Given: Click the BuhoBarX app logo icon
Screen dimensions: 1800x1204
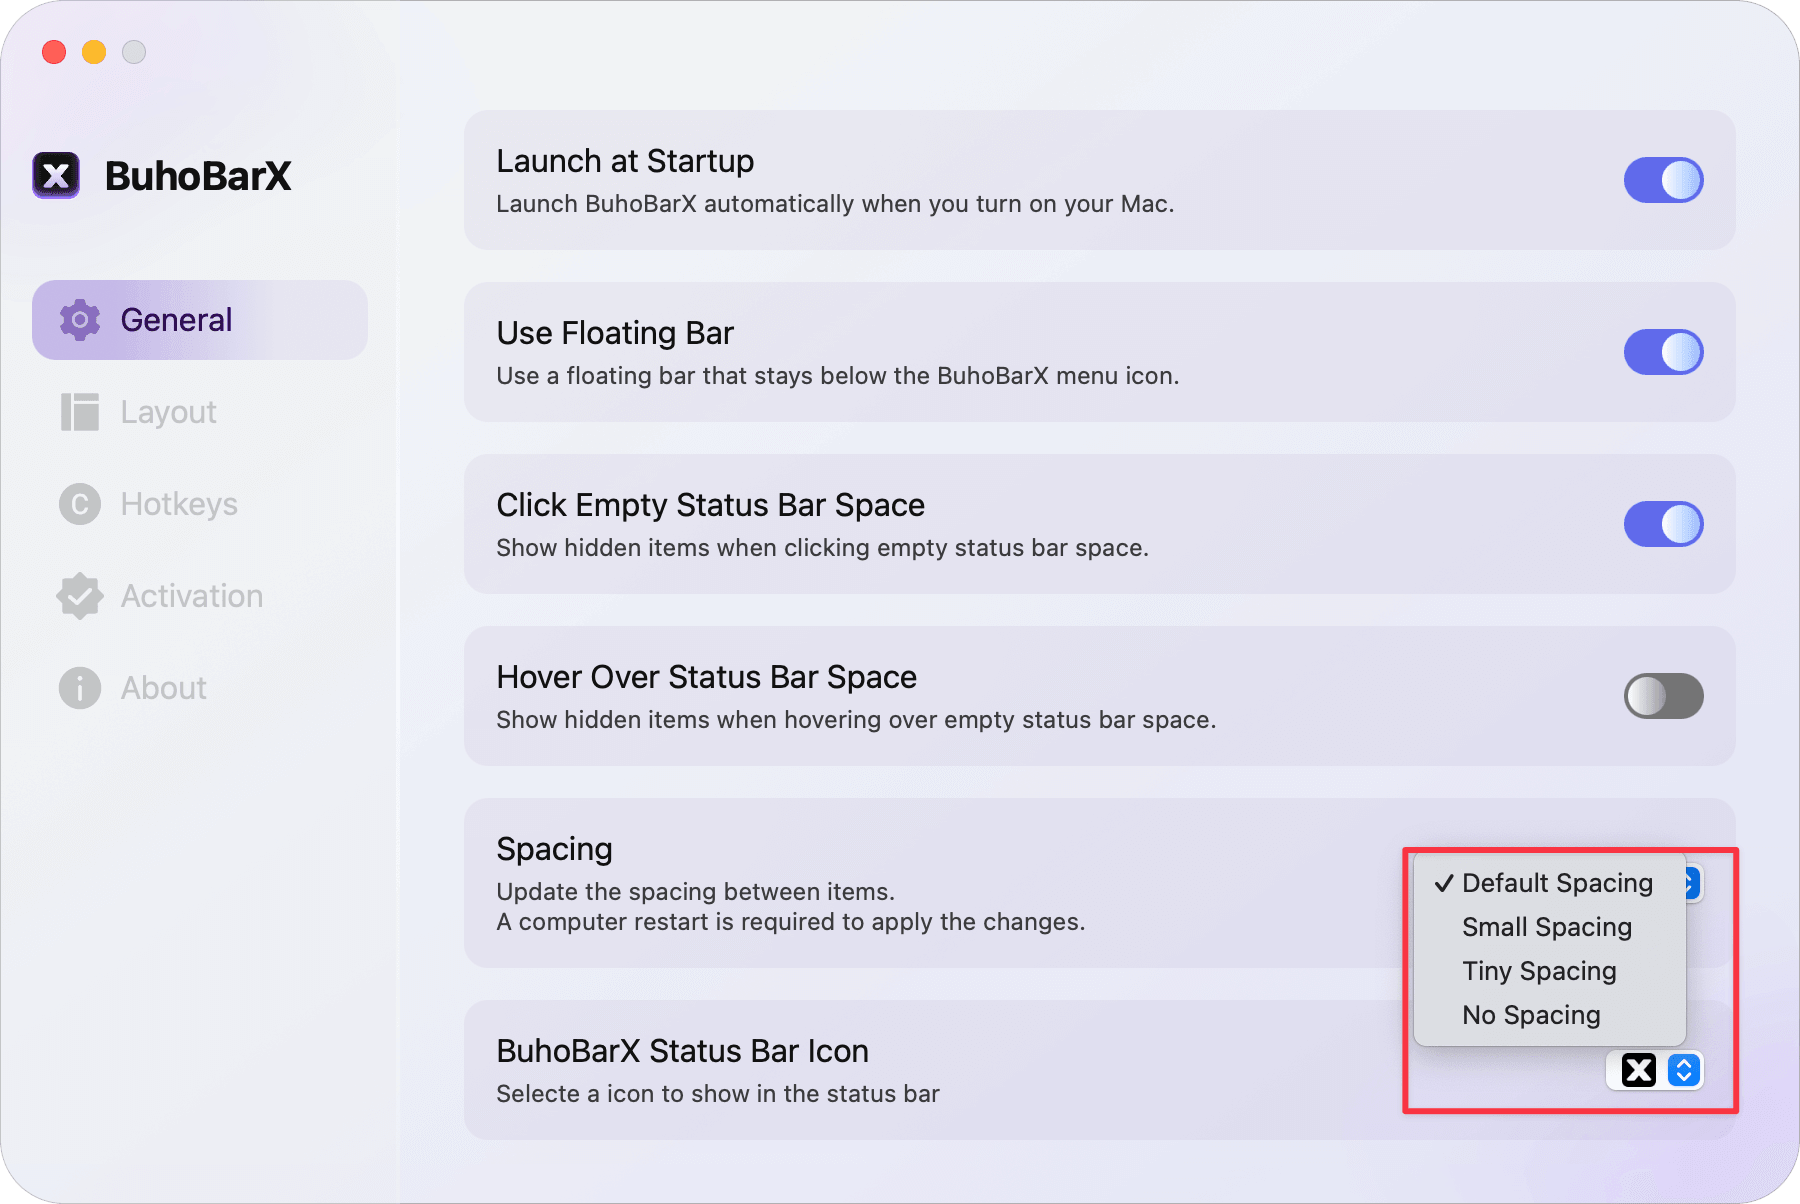Looking at the screenshot, I should click(56, 175).
